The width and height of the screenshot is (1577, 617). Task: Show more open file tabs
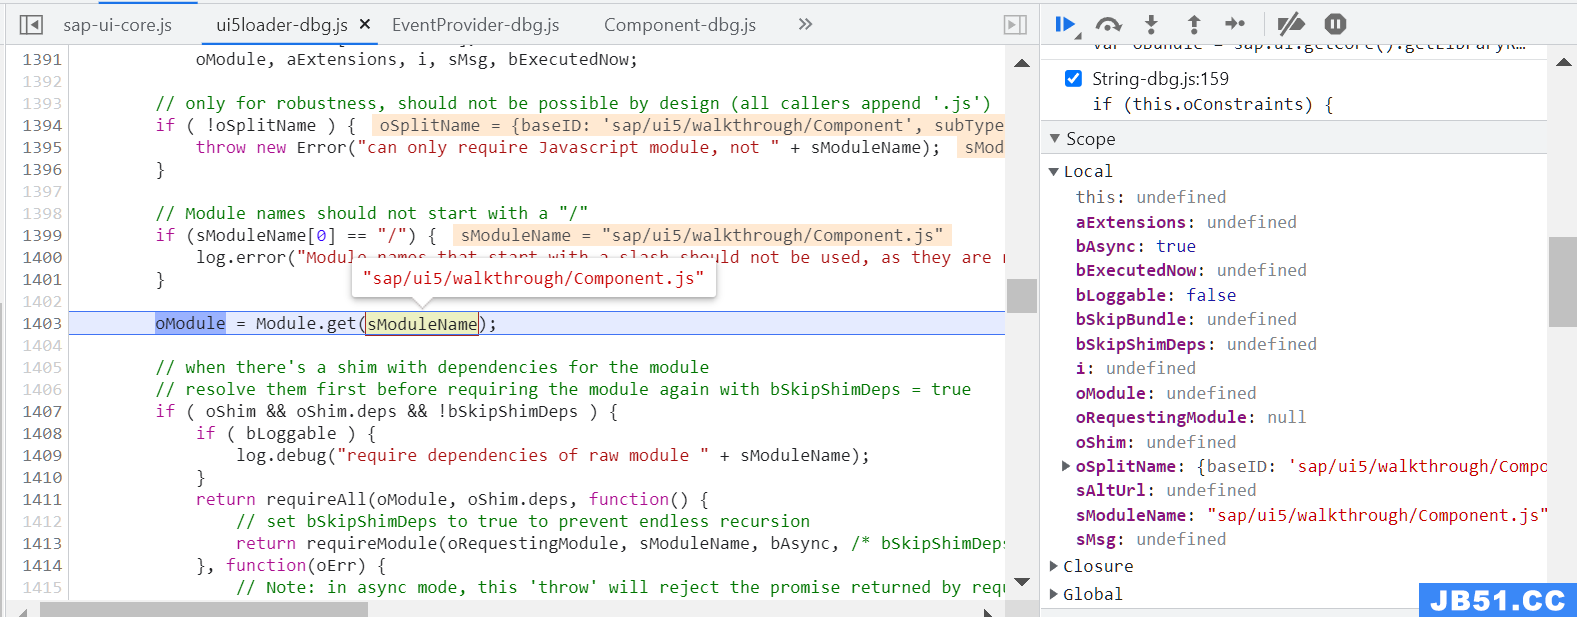(x=805, y=24)
